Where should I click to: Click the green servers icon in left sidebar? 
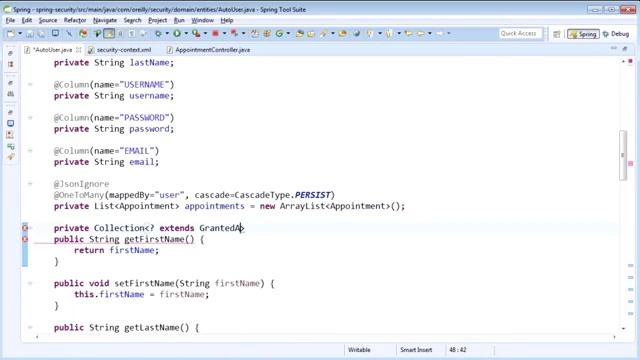click(11, 147)
